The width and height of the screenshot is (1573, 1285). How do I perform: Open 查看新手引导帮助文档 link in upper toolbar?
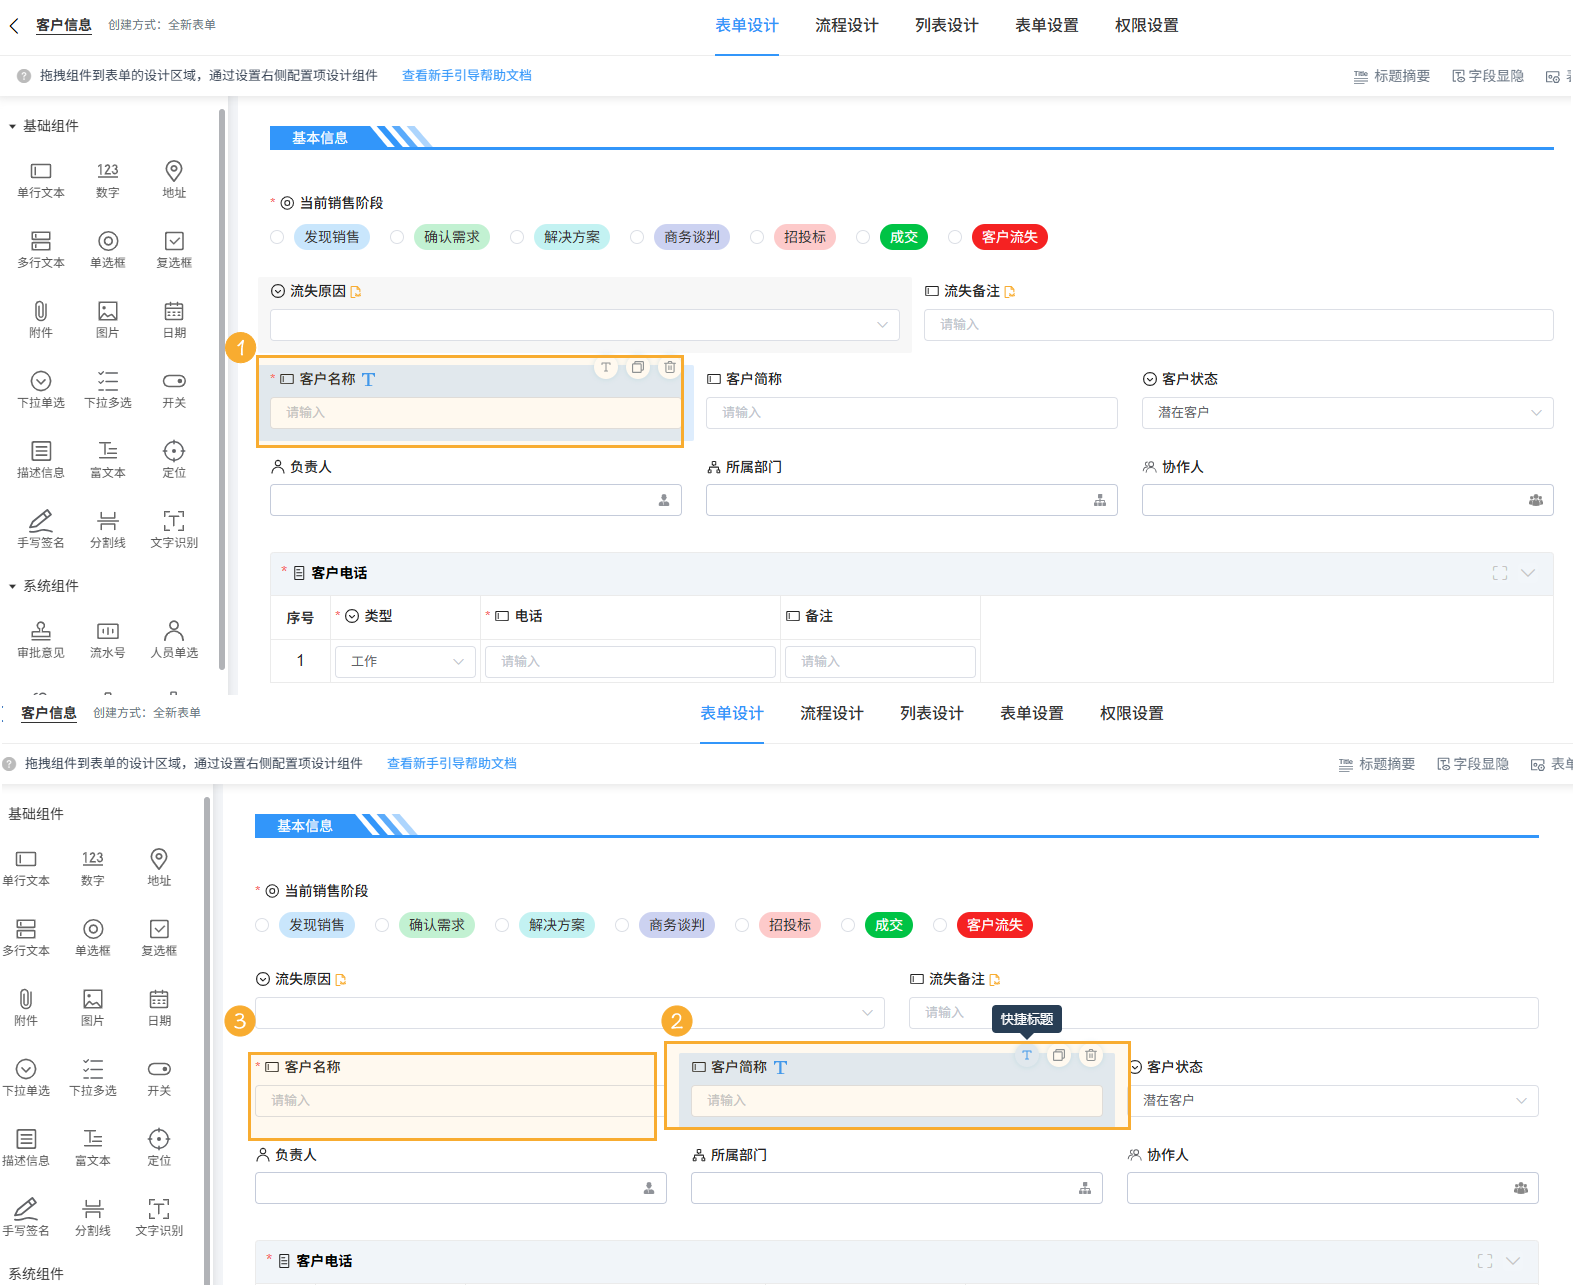(x=466, y=76)
